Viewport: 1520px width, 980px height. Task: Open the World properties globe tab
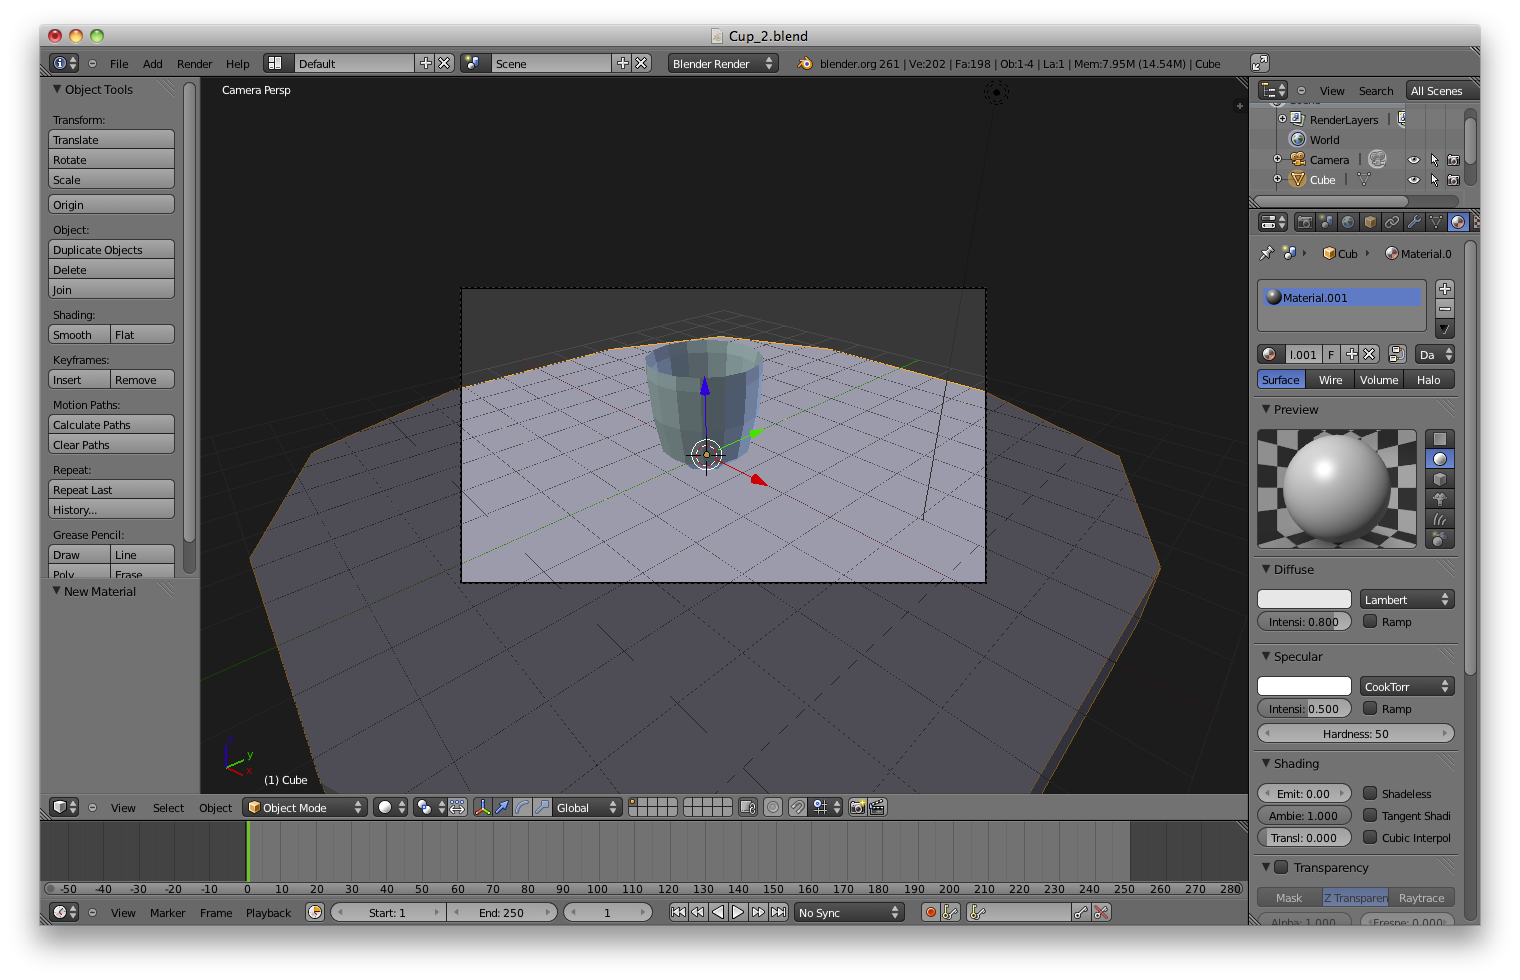(x=1348, y=222)
